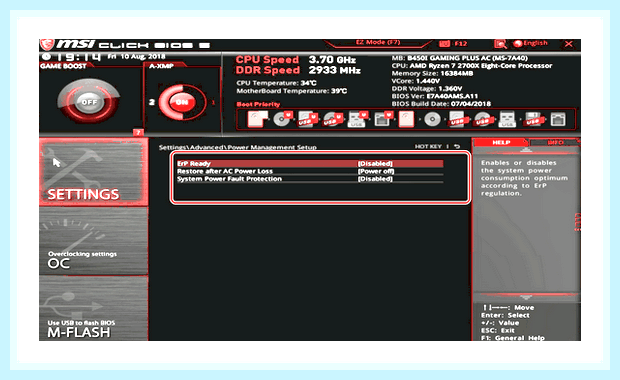Click the MB B450I GAMING PLUS AC line
620x380 pixels.
click(x=460, y=58)
